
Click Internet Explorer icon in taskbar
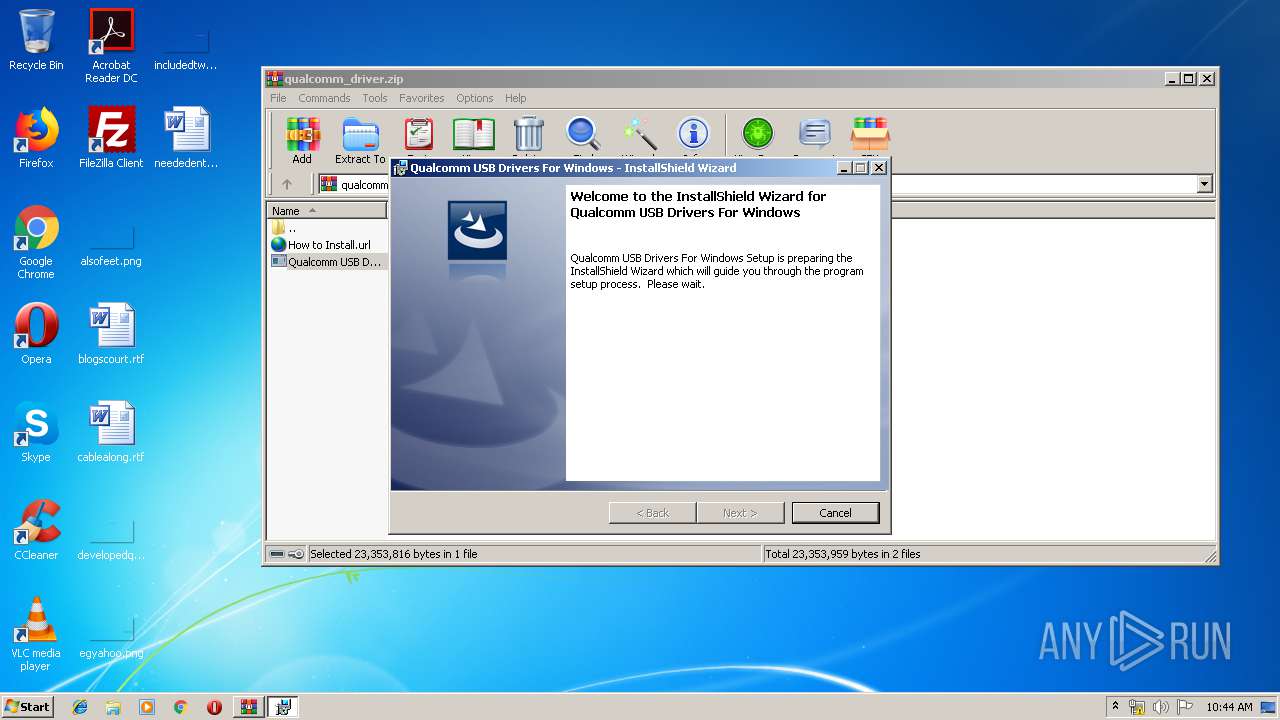(80, 707)
